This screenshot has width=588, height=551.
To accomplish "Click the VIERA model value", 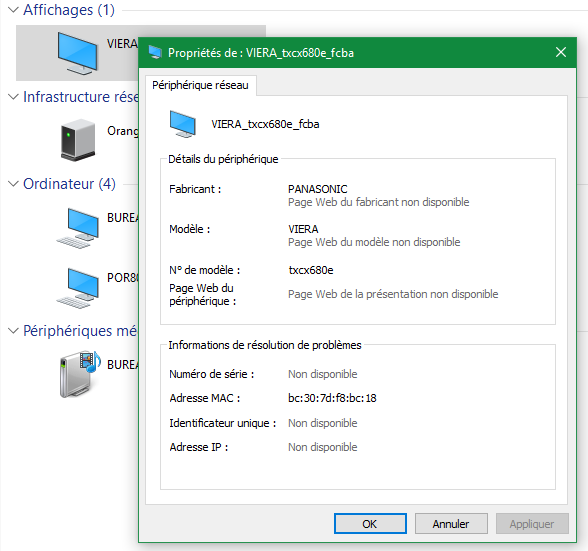I will [303, 229].
